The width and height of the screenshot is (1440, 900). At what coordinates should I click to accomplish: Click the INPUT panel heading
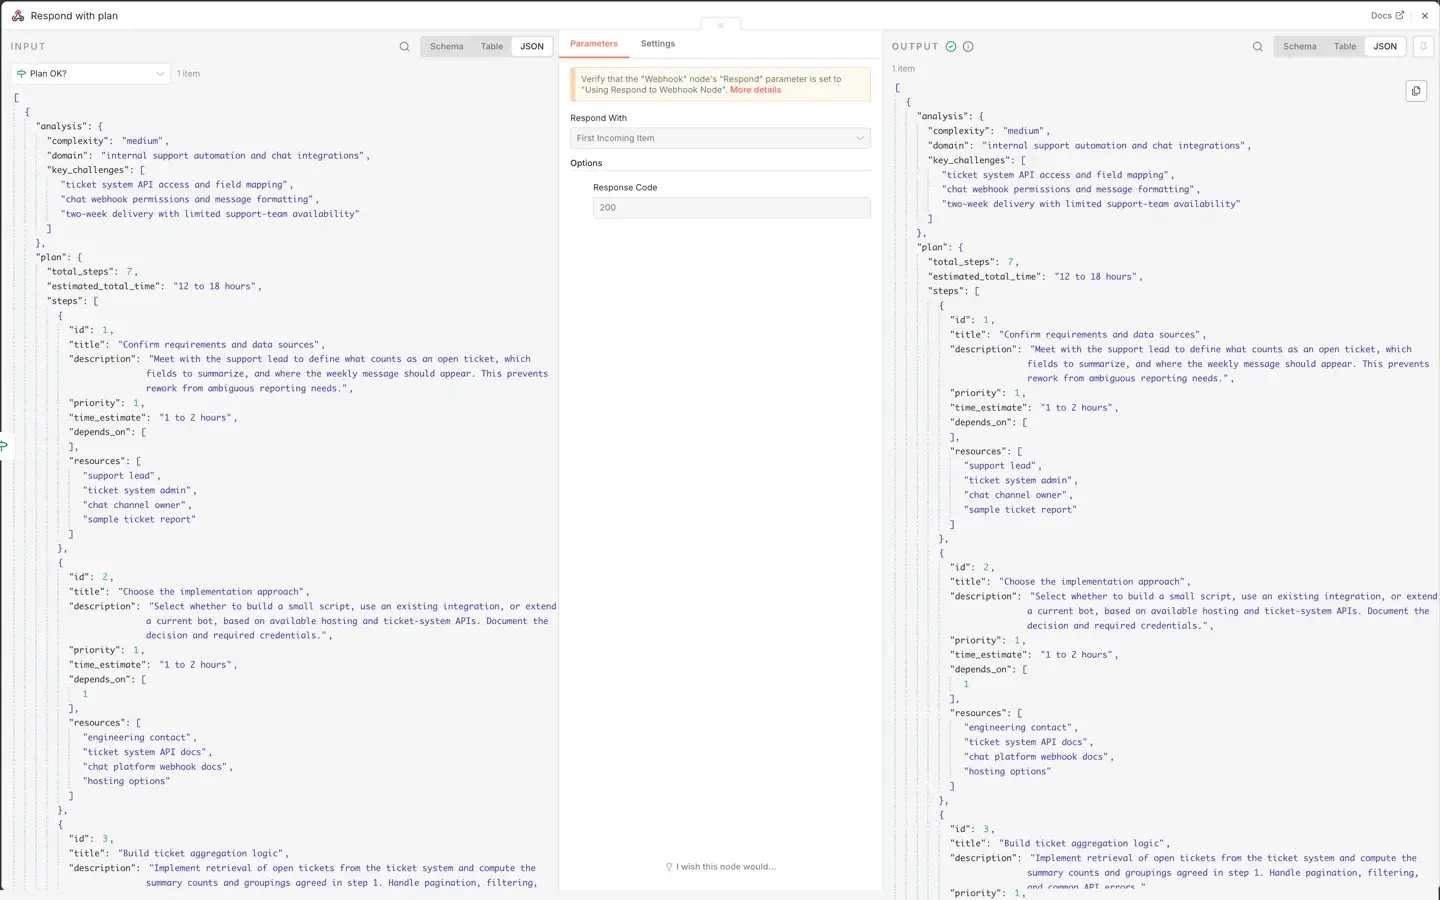[28, 47]
